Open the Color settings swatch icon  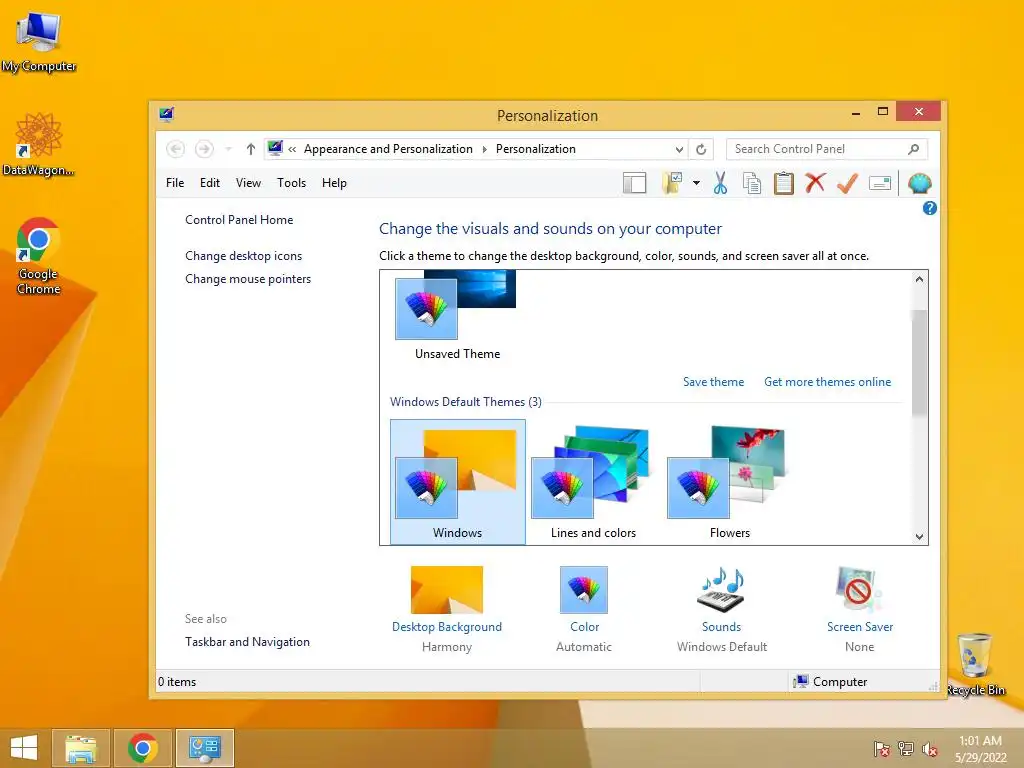point(584,590)
